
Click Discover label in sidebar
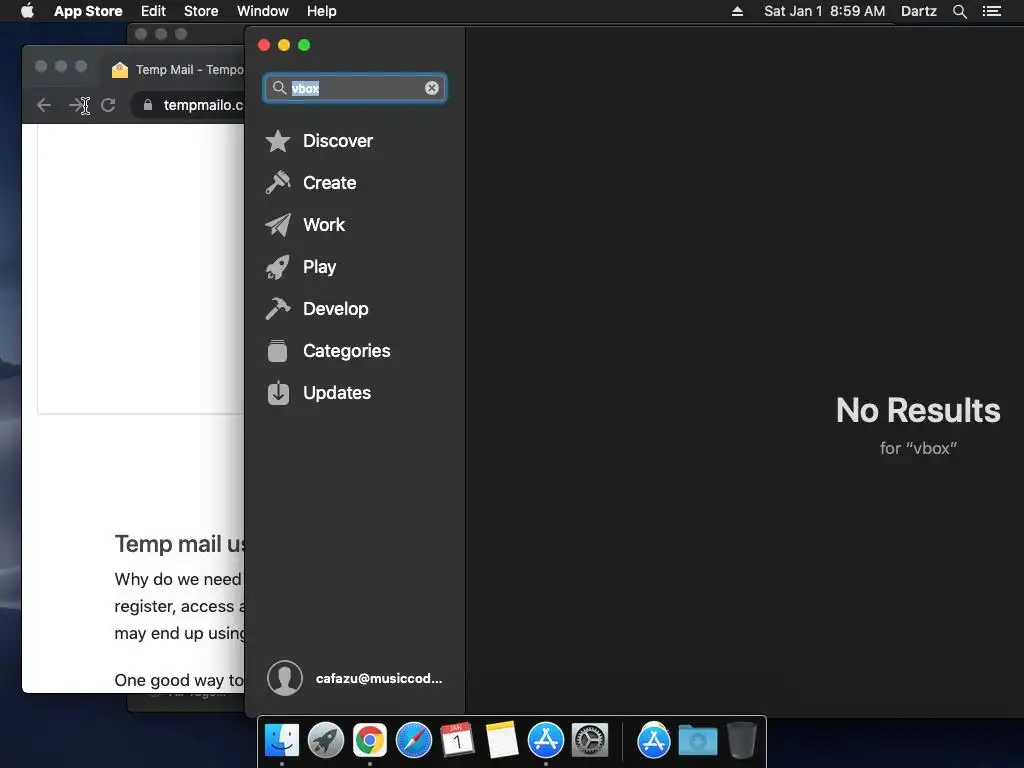[x=338, y=140]
